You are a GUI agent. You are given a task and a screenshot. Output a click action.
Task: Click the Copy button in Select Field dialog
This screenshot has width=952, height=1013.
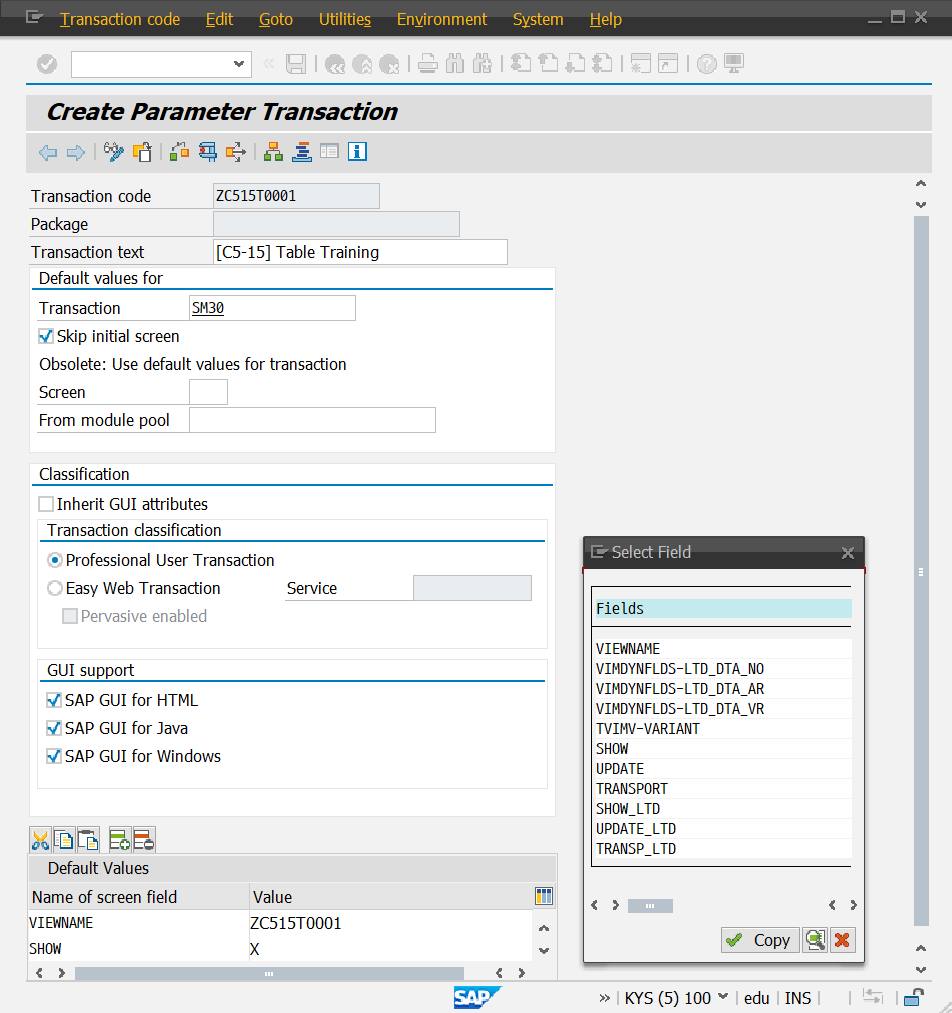coord(760,940)
